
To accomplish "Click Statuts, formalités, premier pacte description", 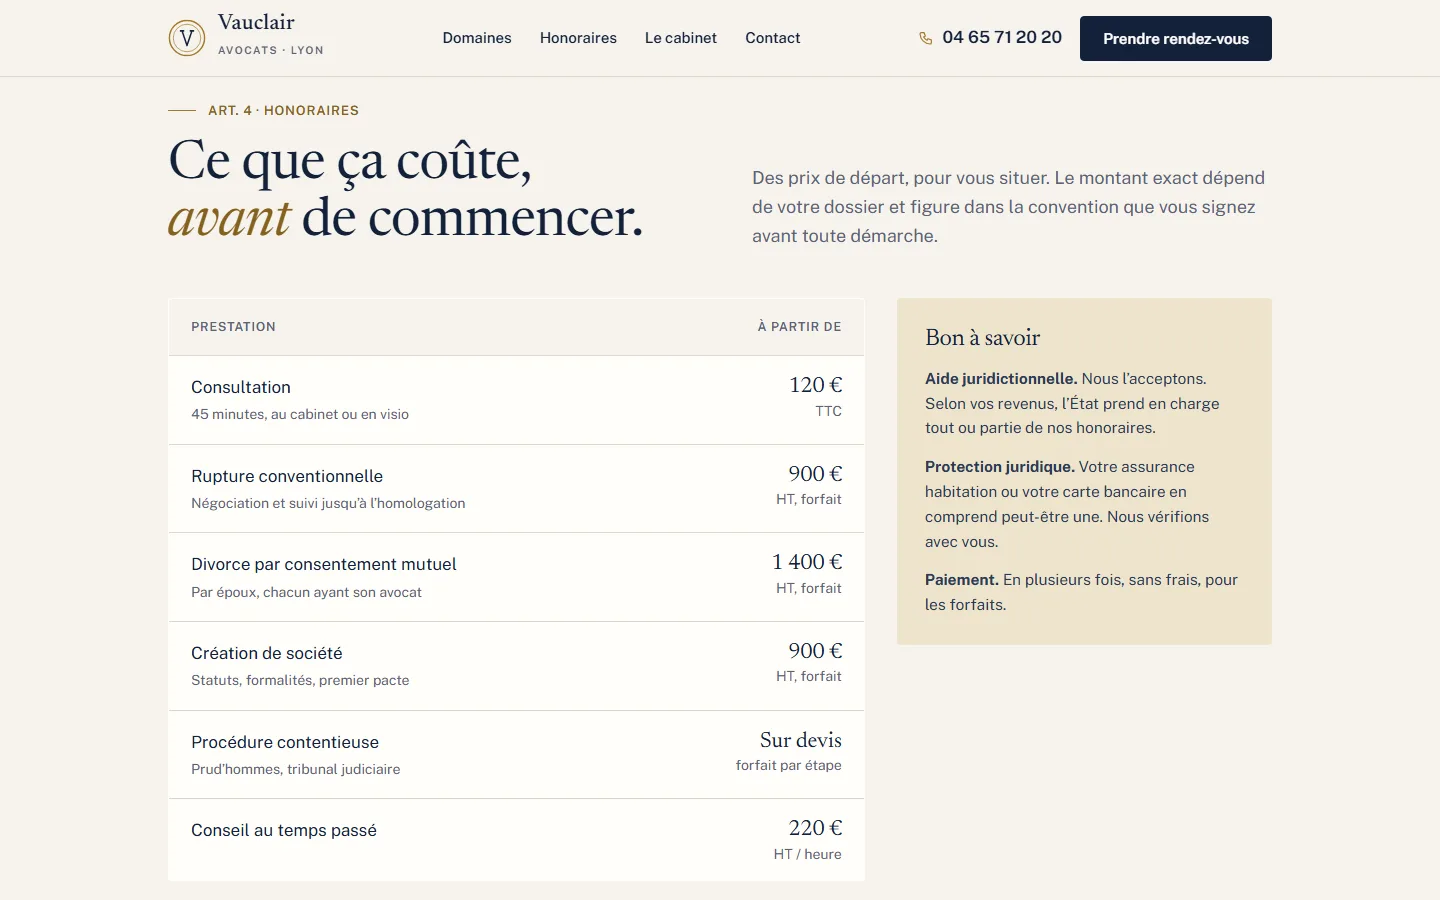I will (x=300, y=680).
